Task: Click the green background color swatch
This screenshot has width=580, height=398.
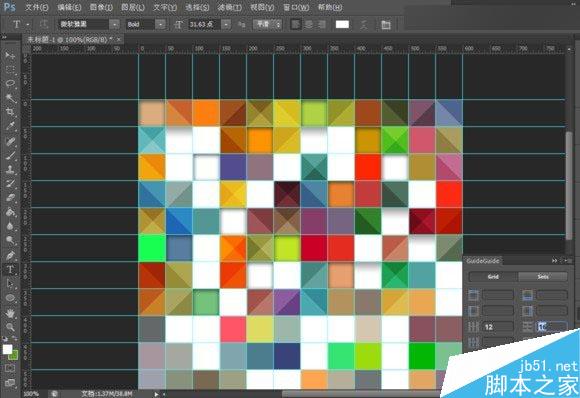Action: (14, 357)
